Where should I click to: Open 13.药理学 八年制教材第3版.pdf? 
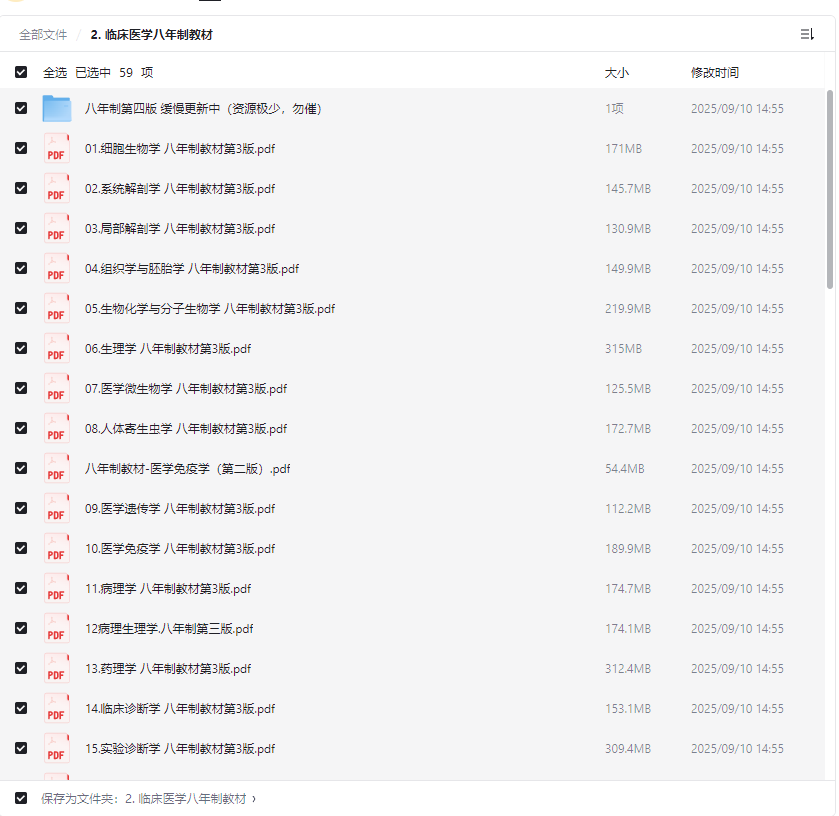[167, 669]
